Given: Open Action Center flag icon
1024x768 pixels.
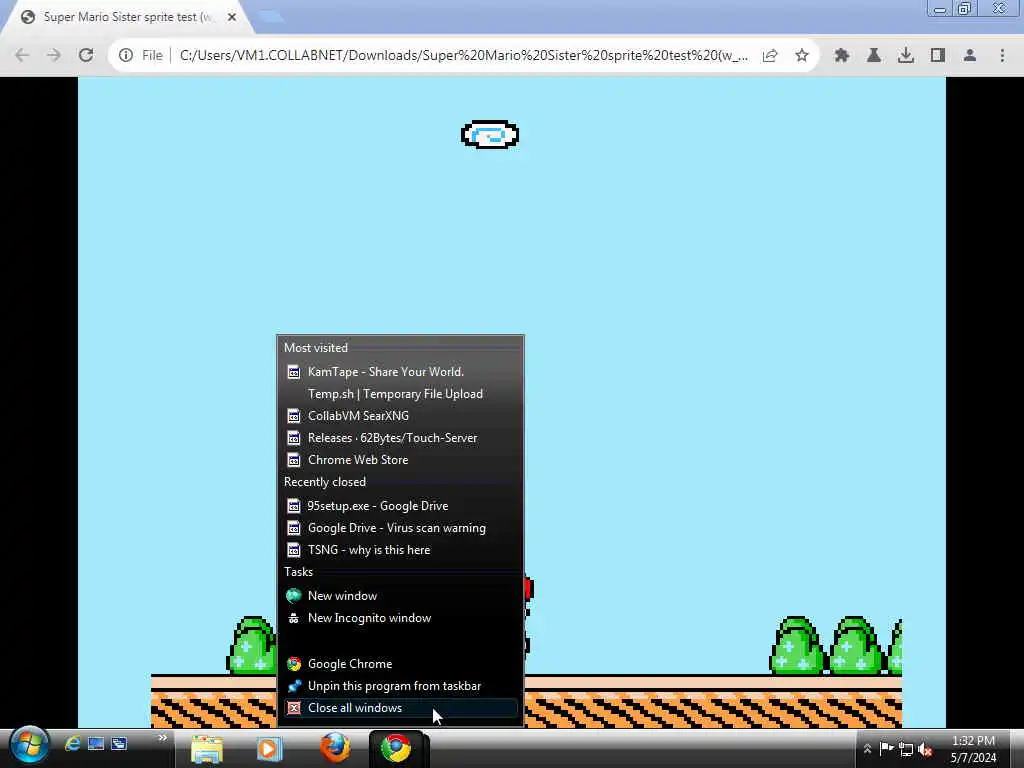Looking at the screenshot, I should [886, 748].
